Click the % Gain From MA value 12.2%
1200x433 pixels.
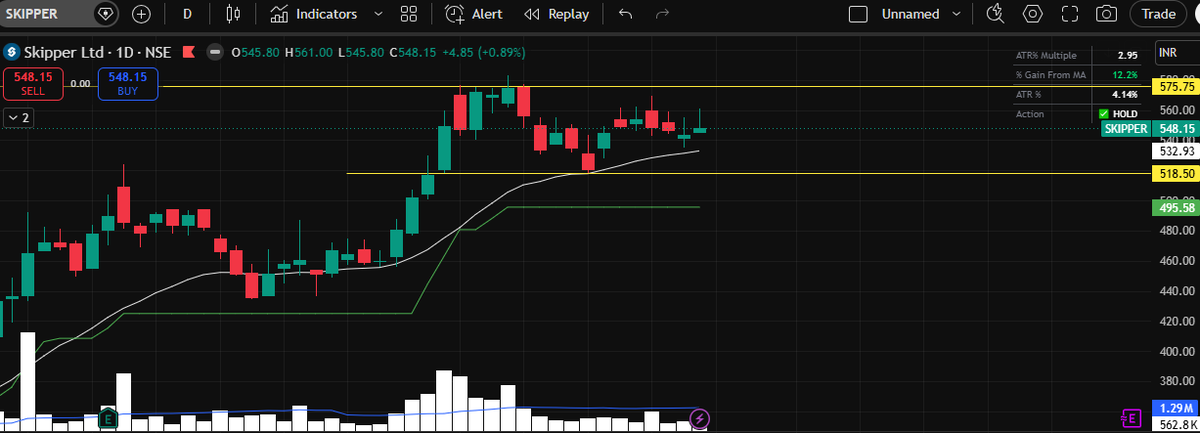pyautogui.click(x=1127, y=75)
